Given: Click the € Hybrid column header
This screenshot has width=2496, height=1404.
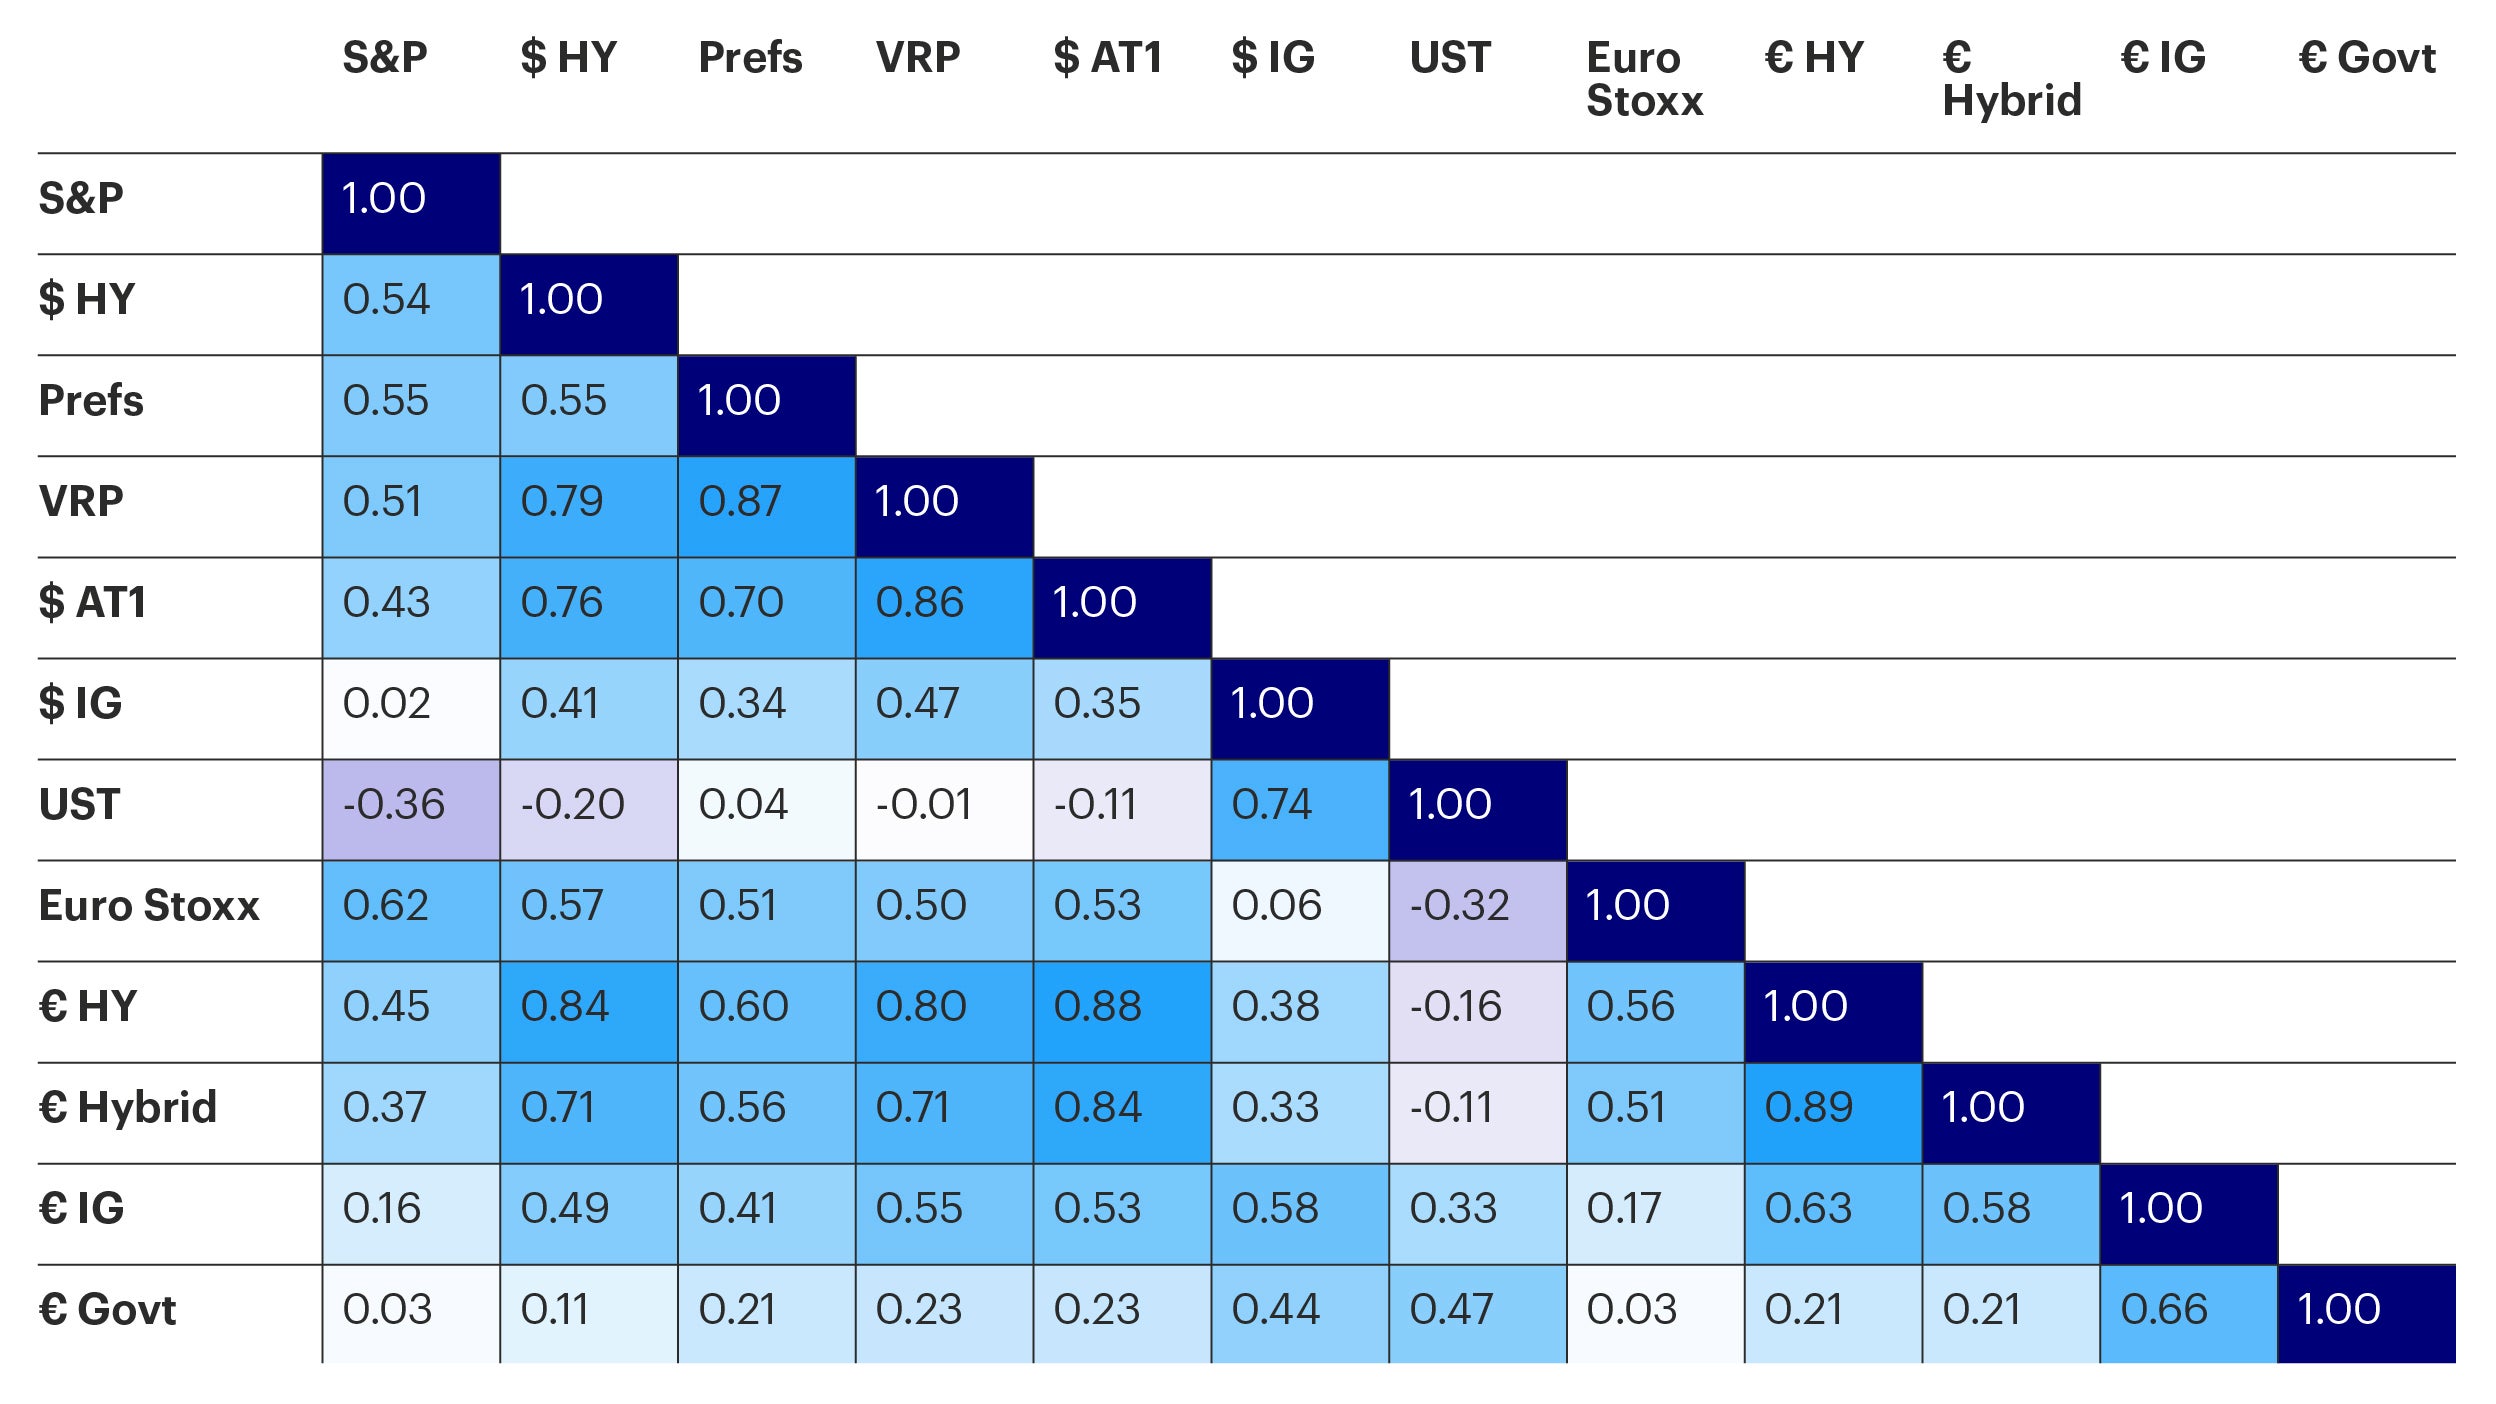Looking at the screenshot, I should pos(2011,79).
